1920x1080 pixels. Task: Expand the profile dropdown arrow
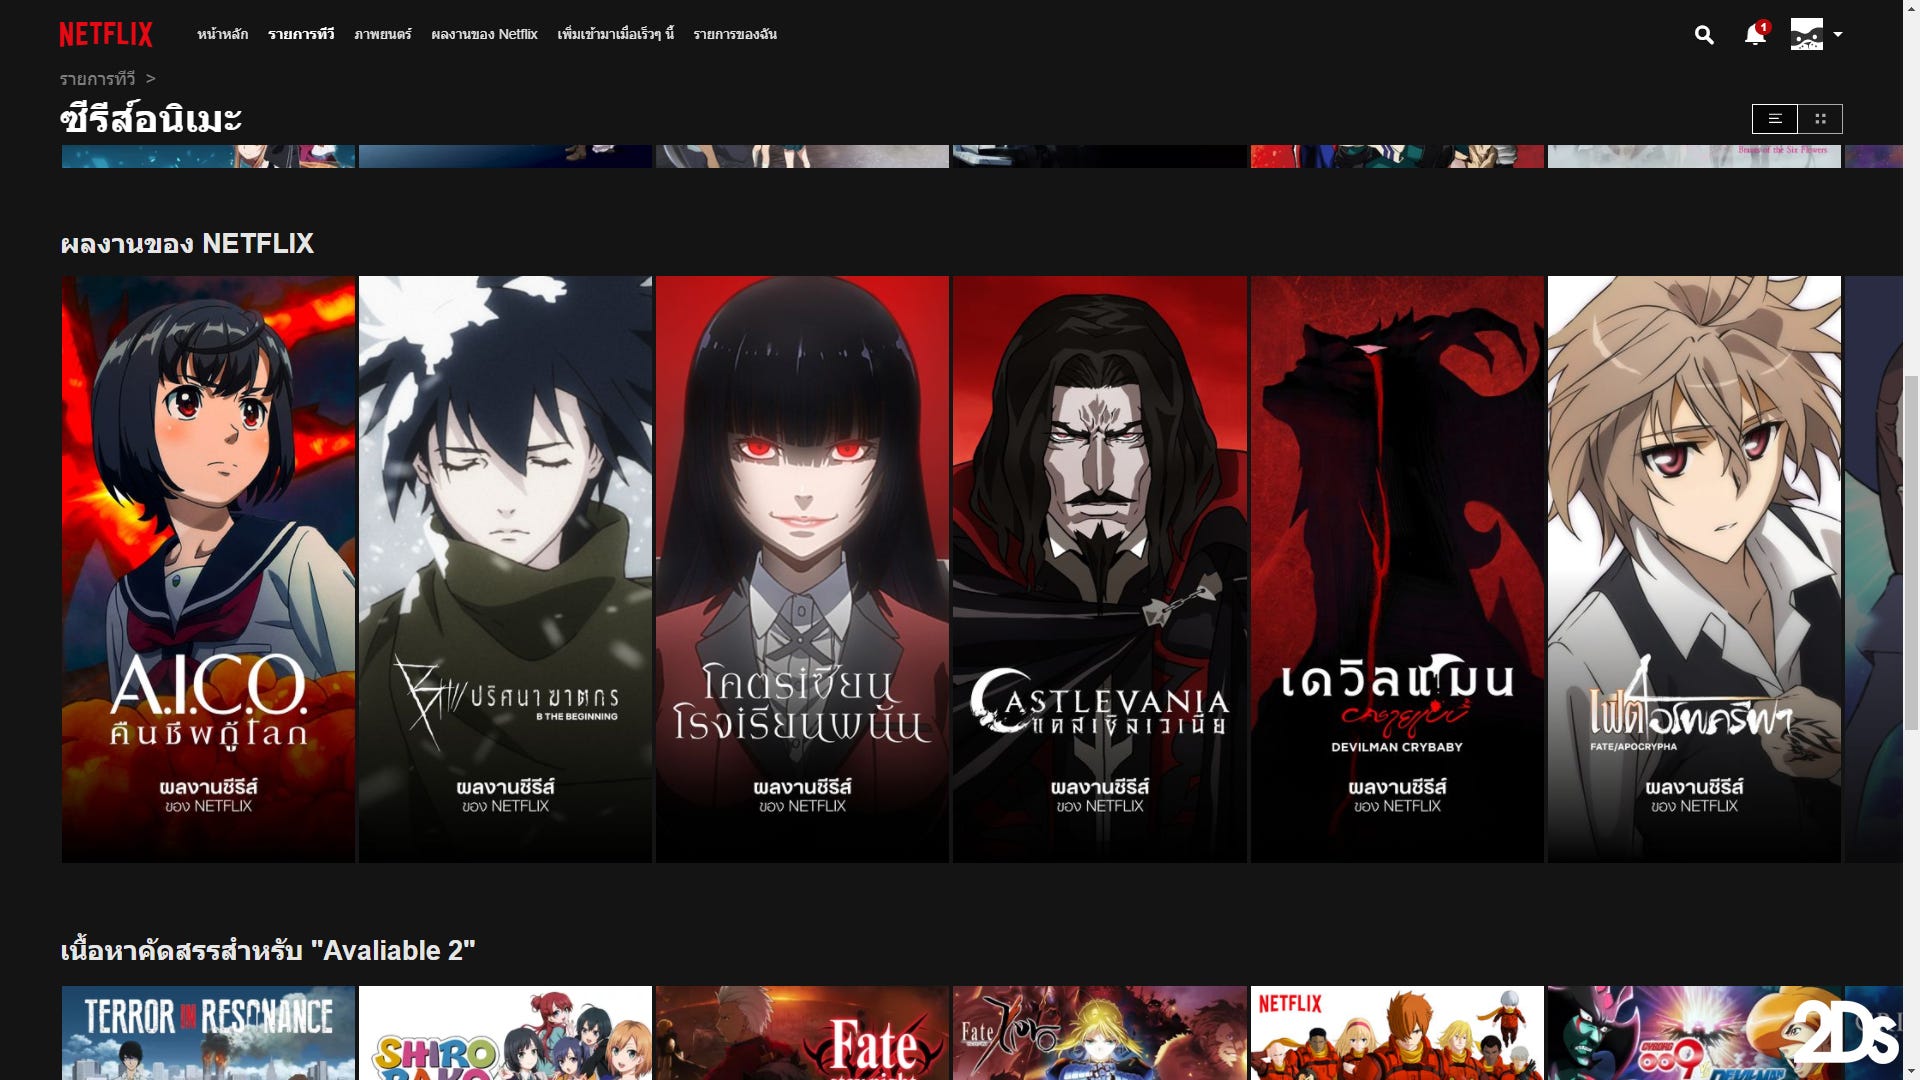pos(1838,34)
